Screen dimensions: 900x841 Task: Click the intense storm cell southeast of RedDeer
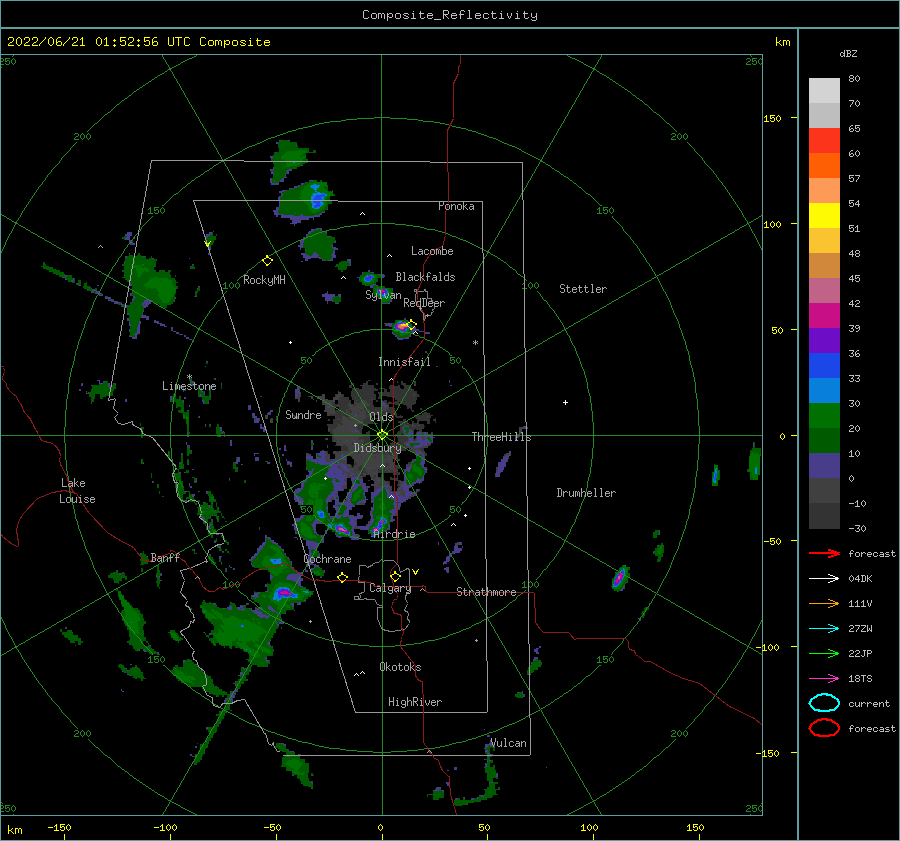[x=404, y=327]
